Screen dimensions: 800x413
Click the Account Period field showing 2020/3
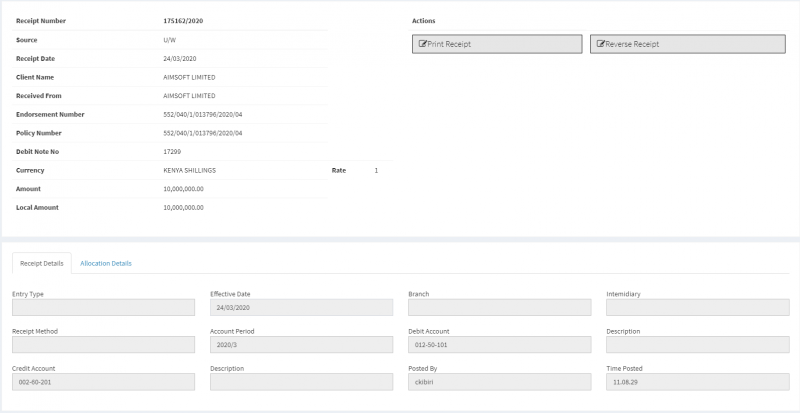(302, 345)
